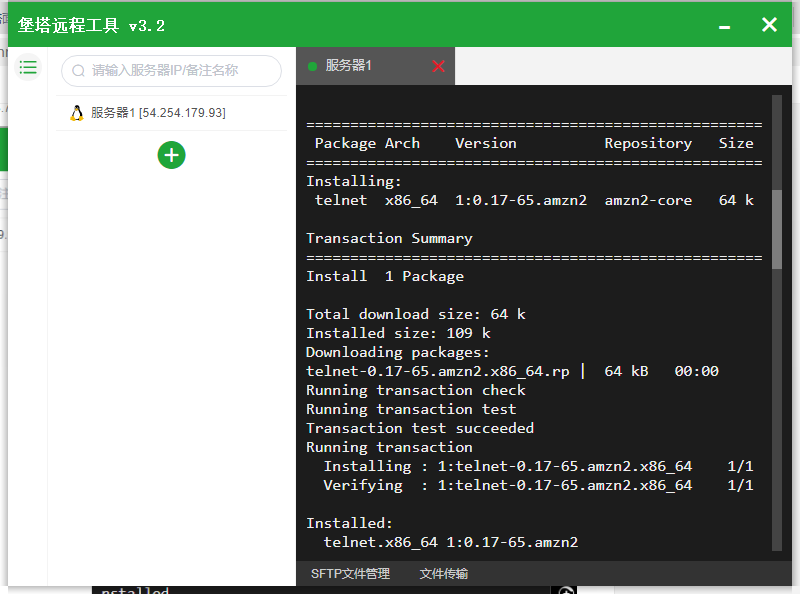
Task: Switch to the 服务器1 terminal tab
Action: pos(375,66)
